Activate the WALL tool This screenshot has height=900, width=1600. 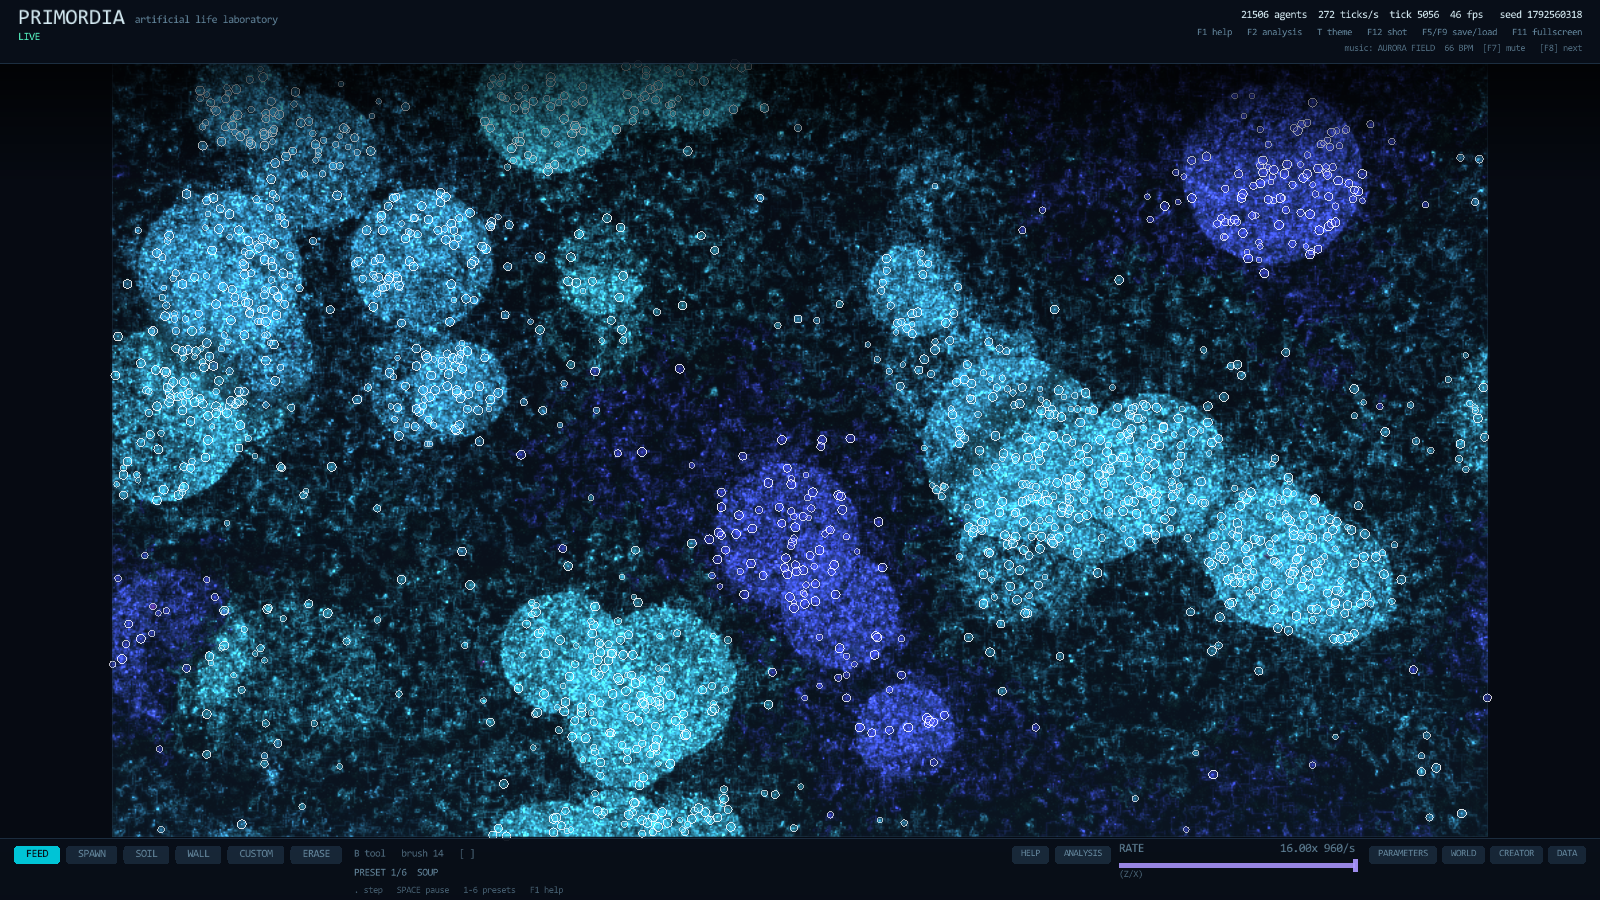tap(198, 854)
